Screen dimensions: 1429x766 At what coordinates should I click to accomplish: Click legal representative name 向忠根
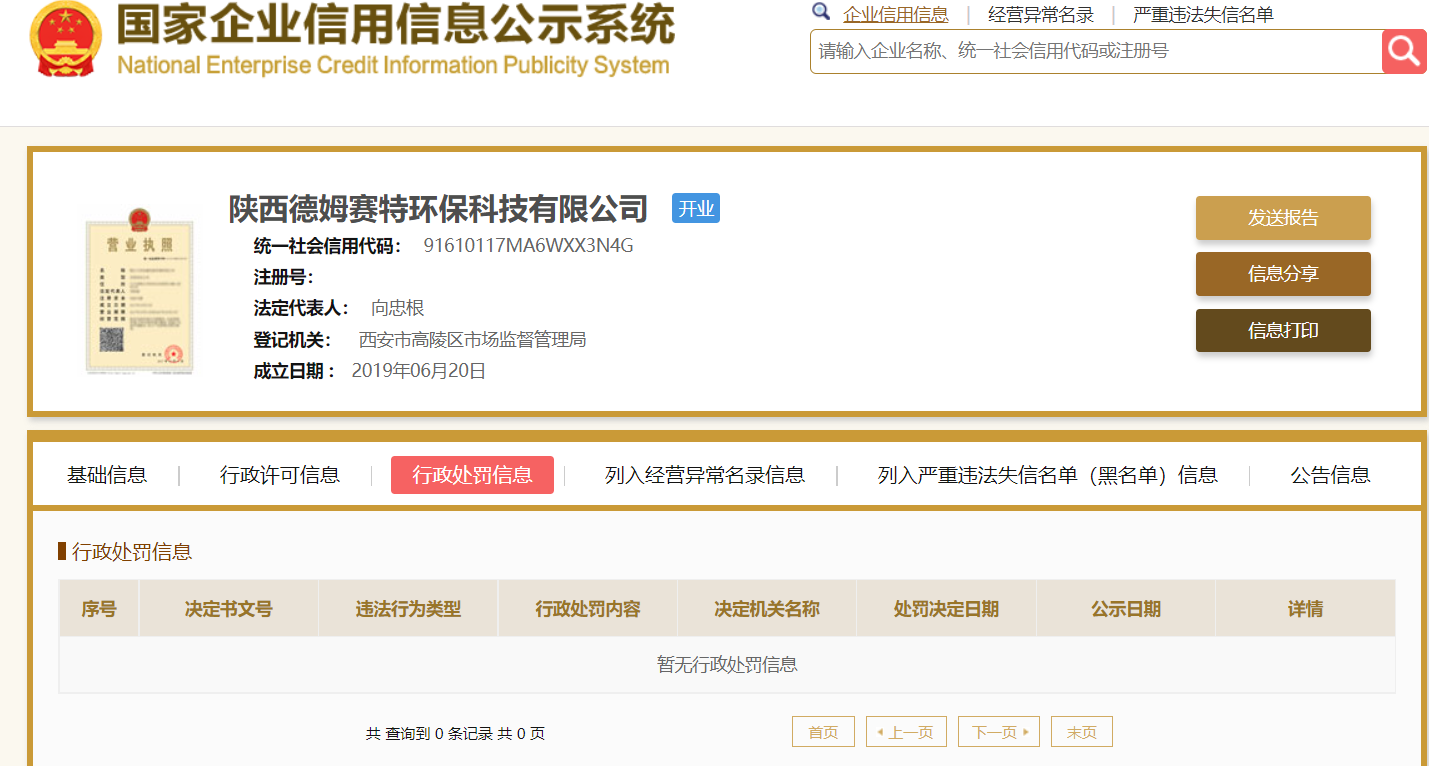[398, 308]
